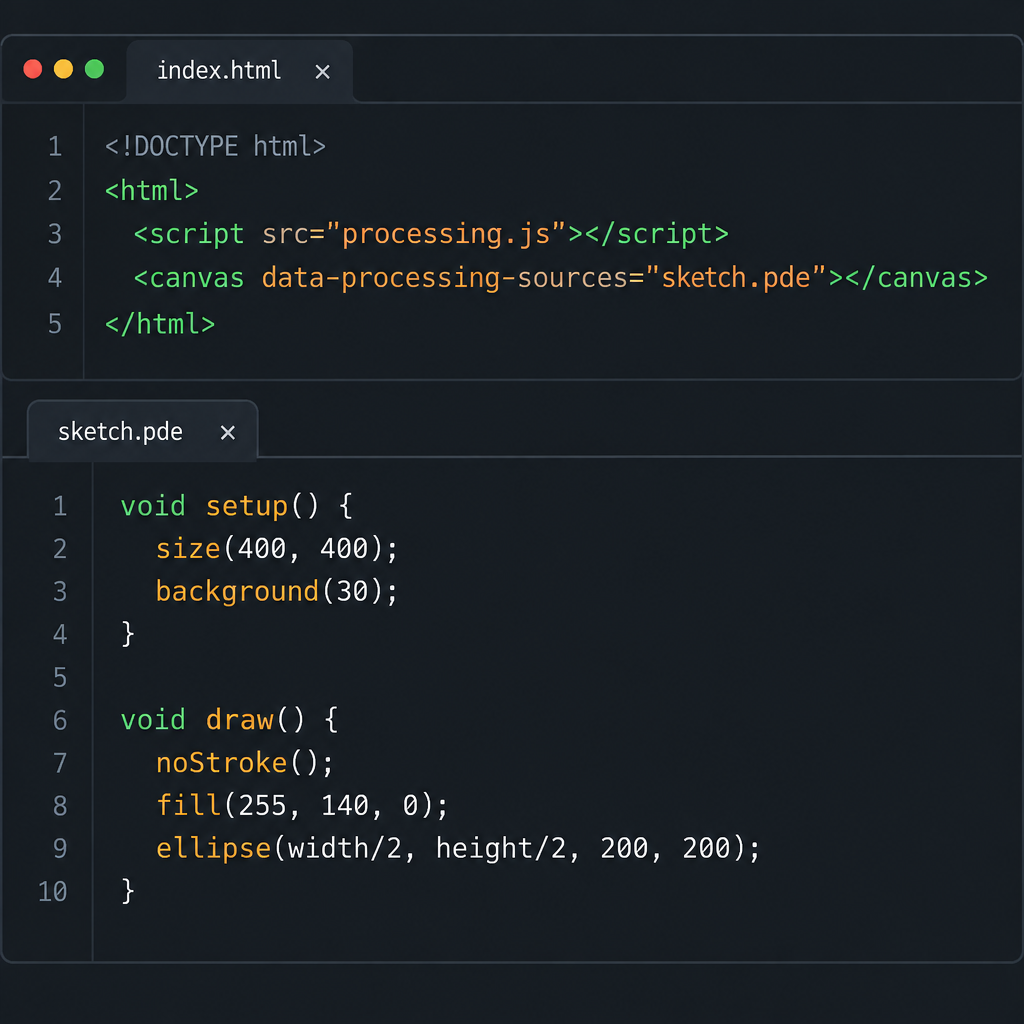Click the '<script' opening tag text
The width and height of the screenshot is (1024, 1024).
coord(189,234)
